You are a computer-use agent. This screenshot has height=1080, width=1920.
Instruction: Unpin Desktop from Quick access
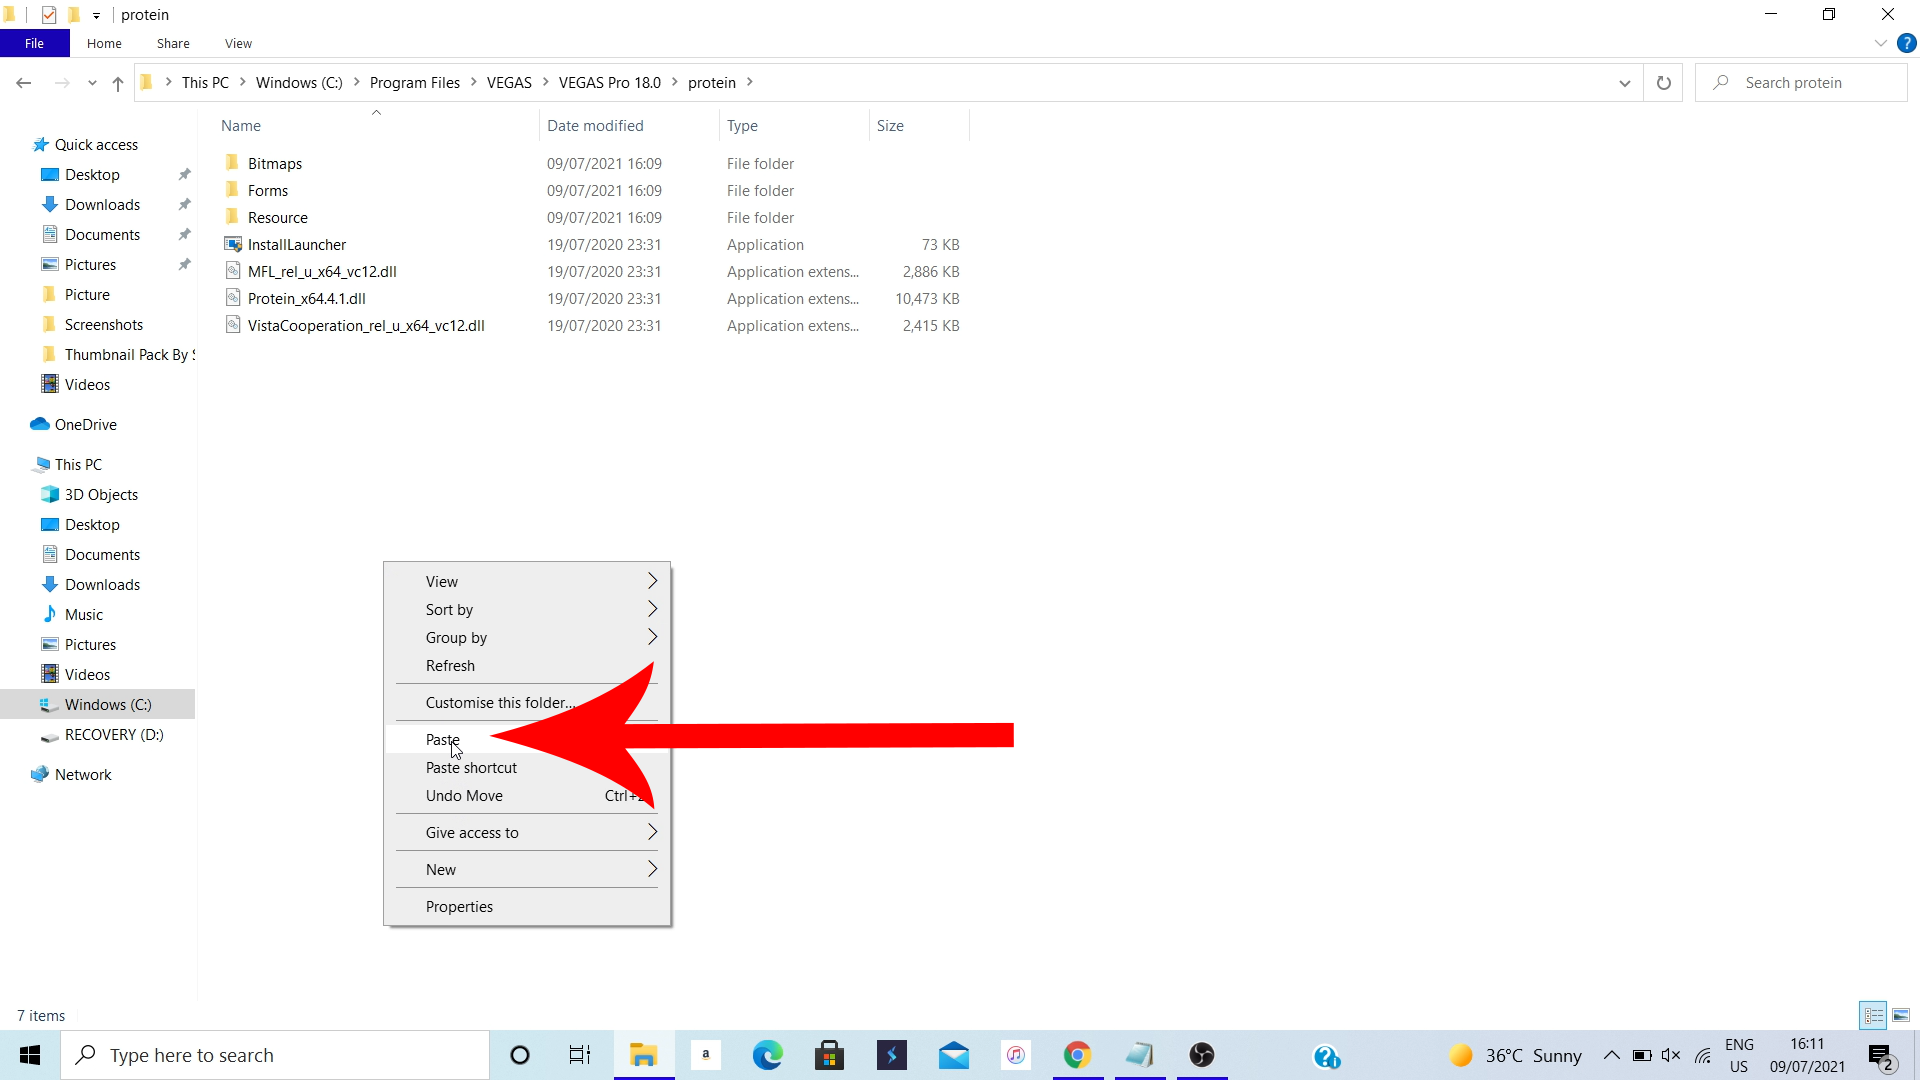184,175
